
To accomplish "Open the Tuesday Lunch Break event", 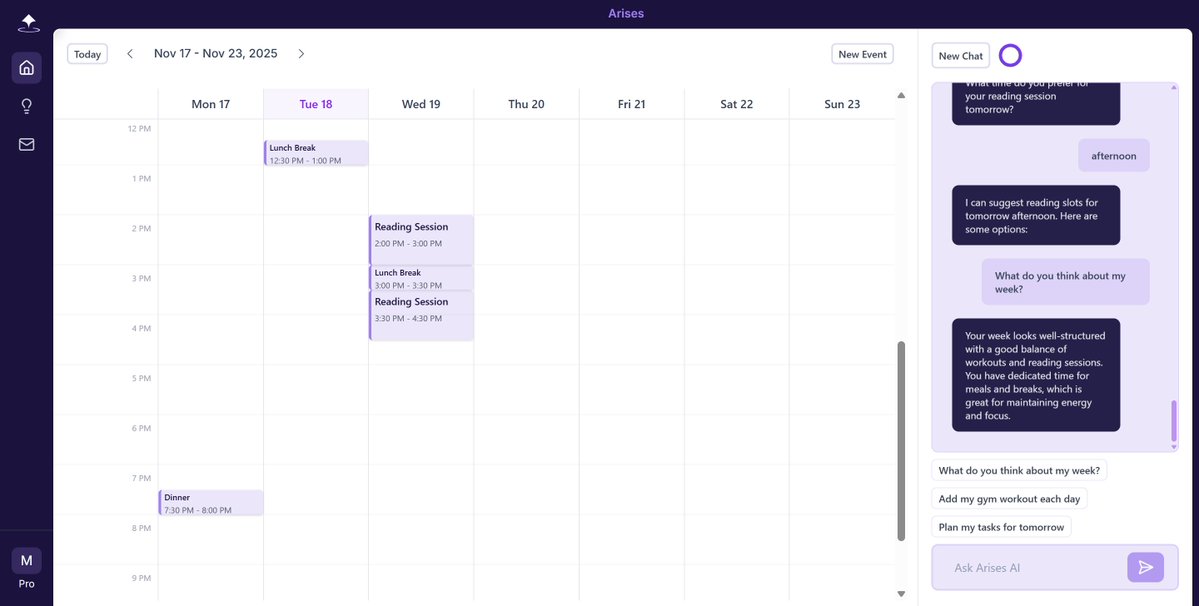I will tap(317, 153).
